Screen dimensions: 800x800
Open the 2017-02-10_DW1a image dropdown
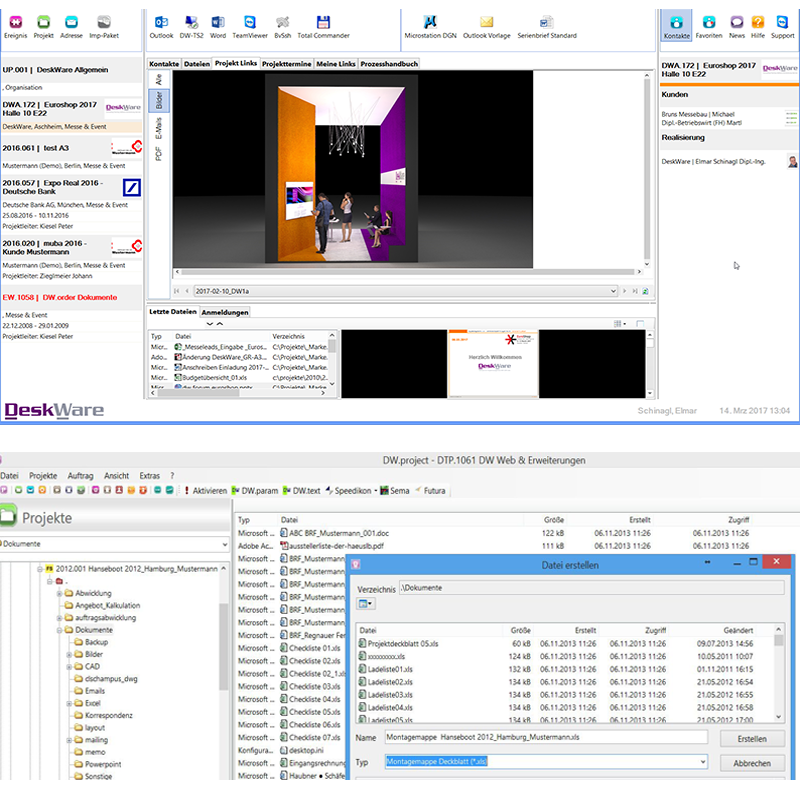tap(613, 291)
